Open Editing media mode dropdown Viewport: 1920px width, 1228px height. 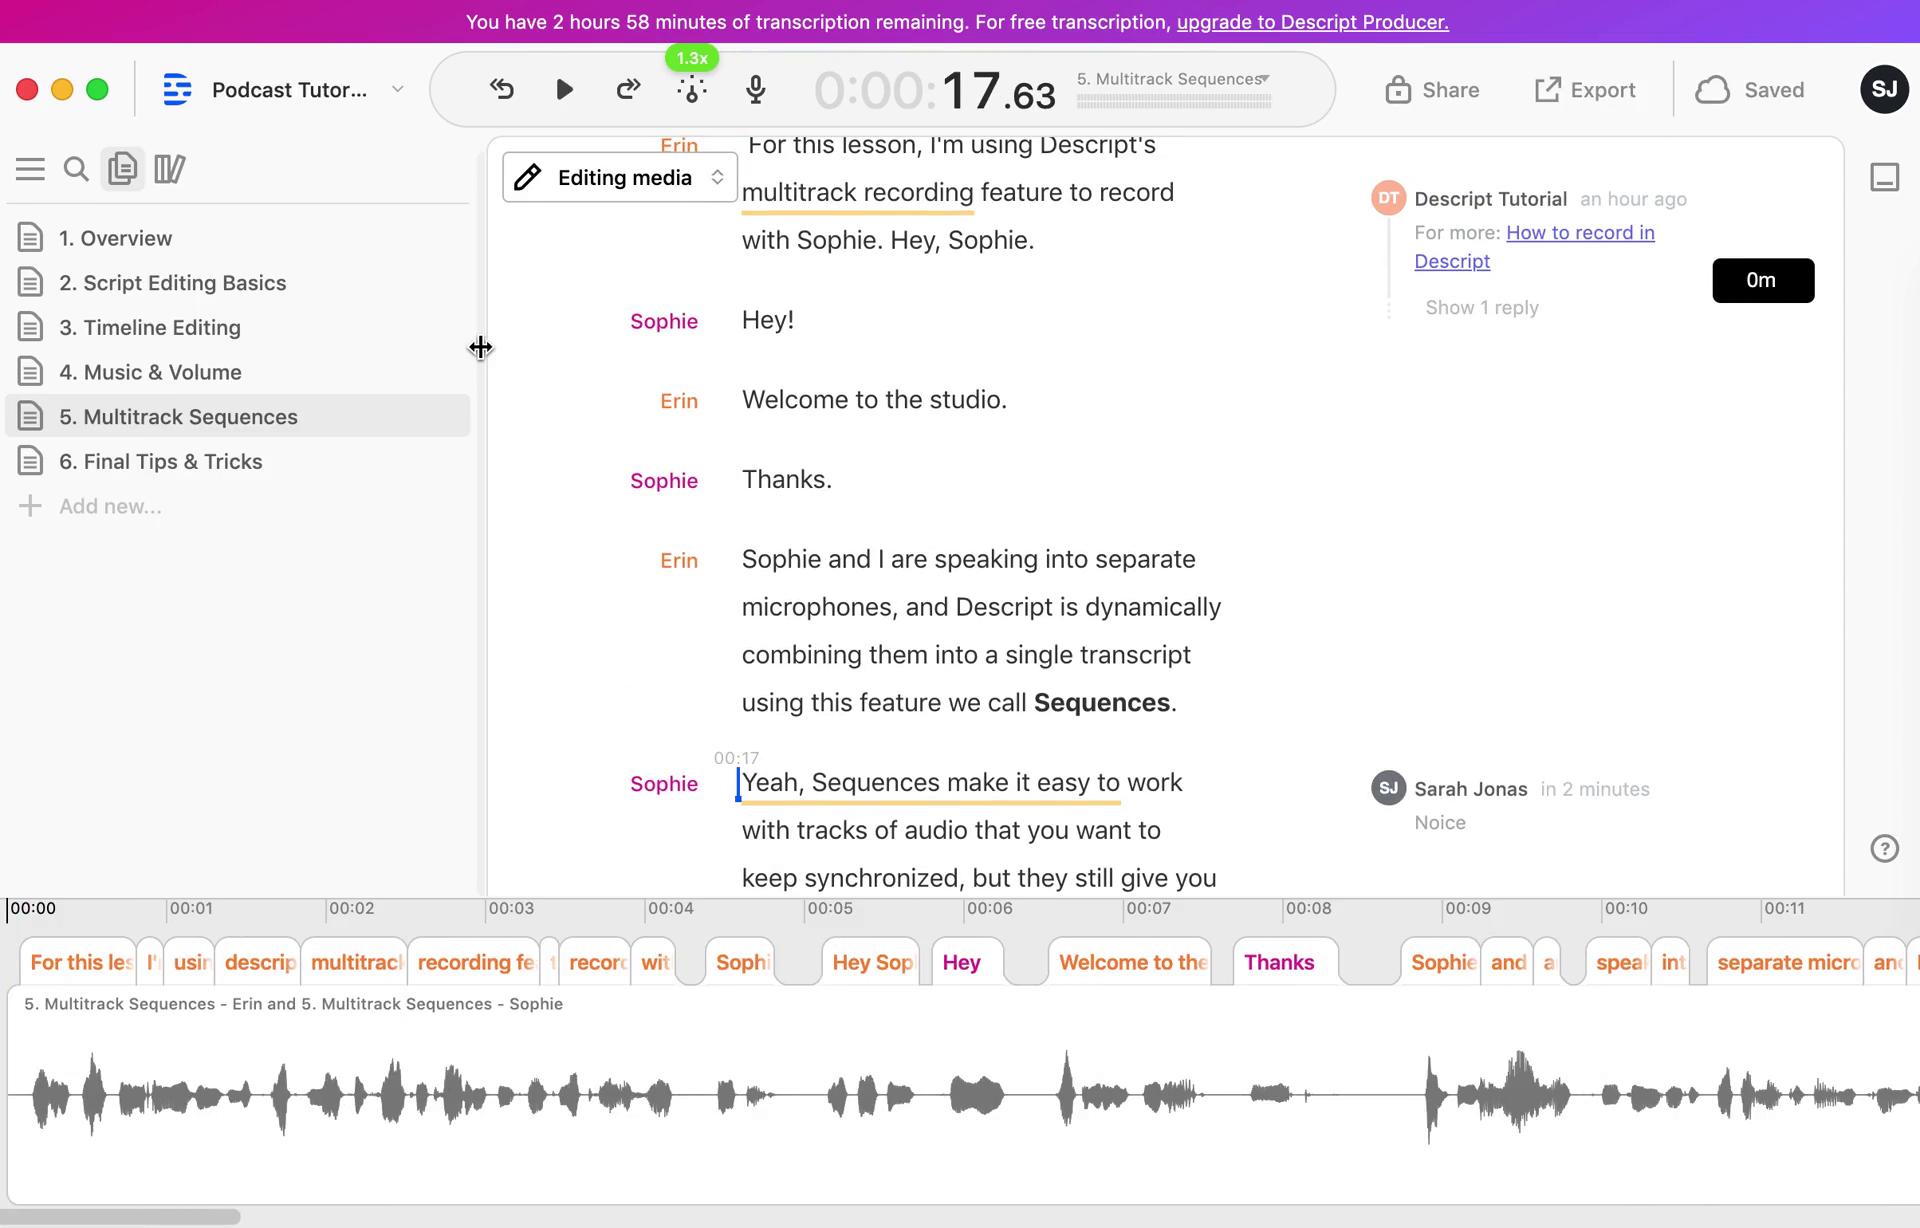click(620, 178)
